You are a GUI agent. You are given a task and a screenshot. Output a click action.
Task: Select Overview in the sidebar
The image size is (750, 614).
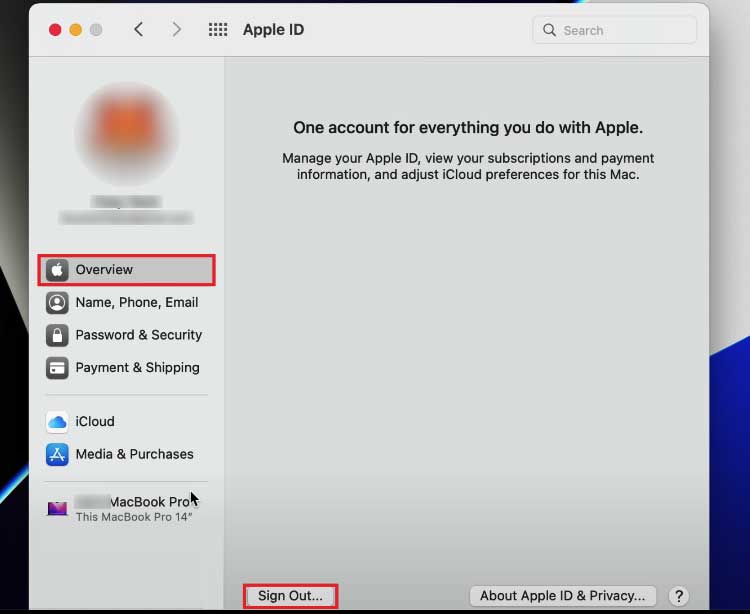point(127,270)
